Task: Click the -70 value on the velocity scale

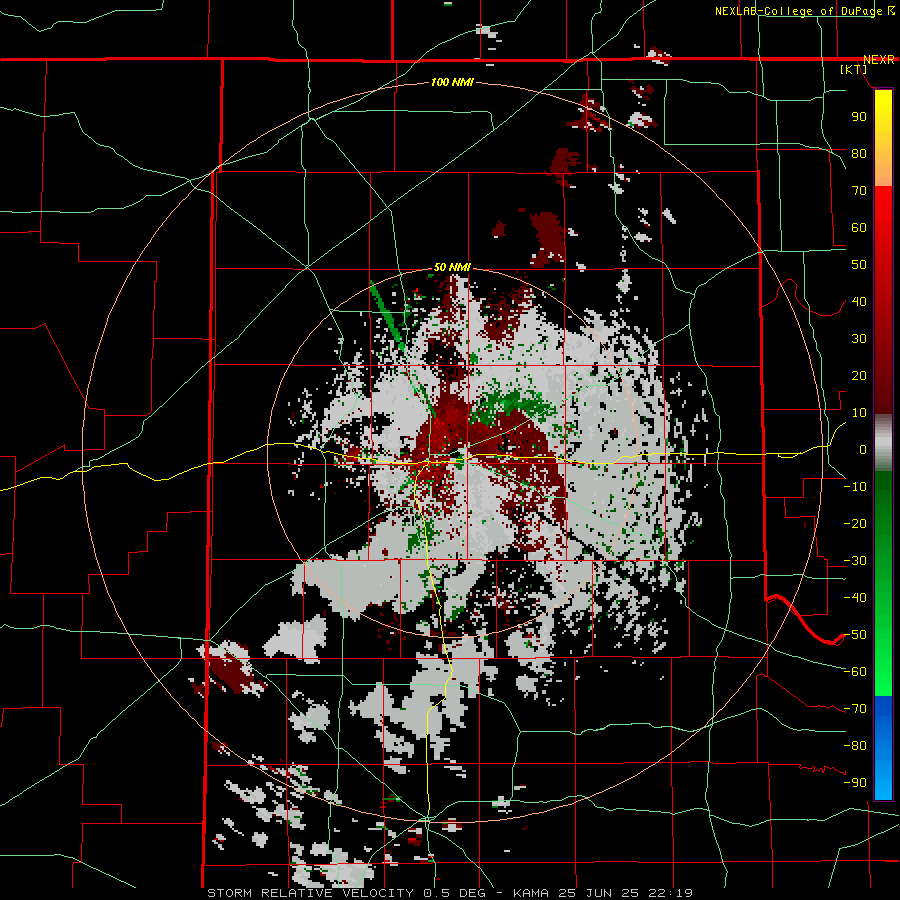Action: 855,708
